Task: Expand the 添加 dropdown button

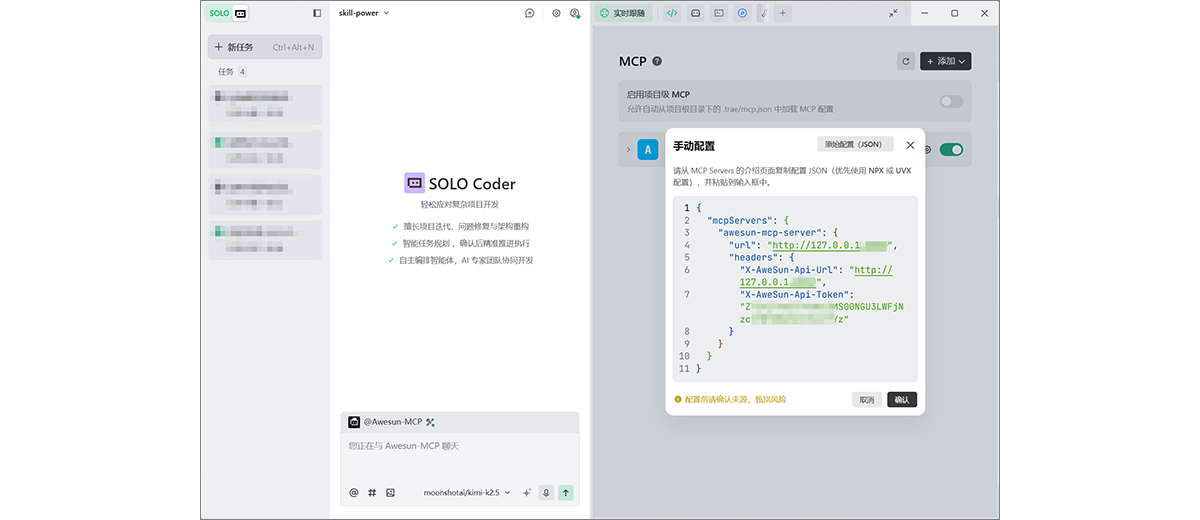Action: [945, 61]
